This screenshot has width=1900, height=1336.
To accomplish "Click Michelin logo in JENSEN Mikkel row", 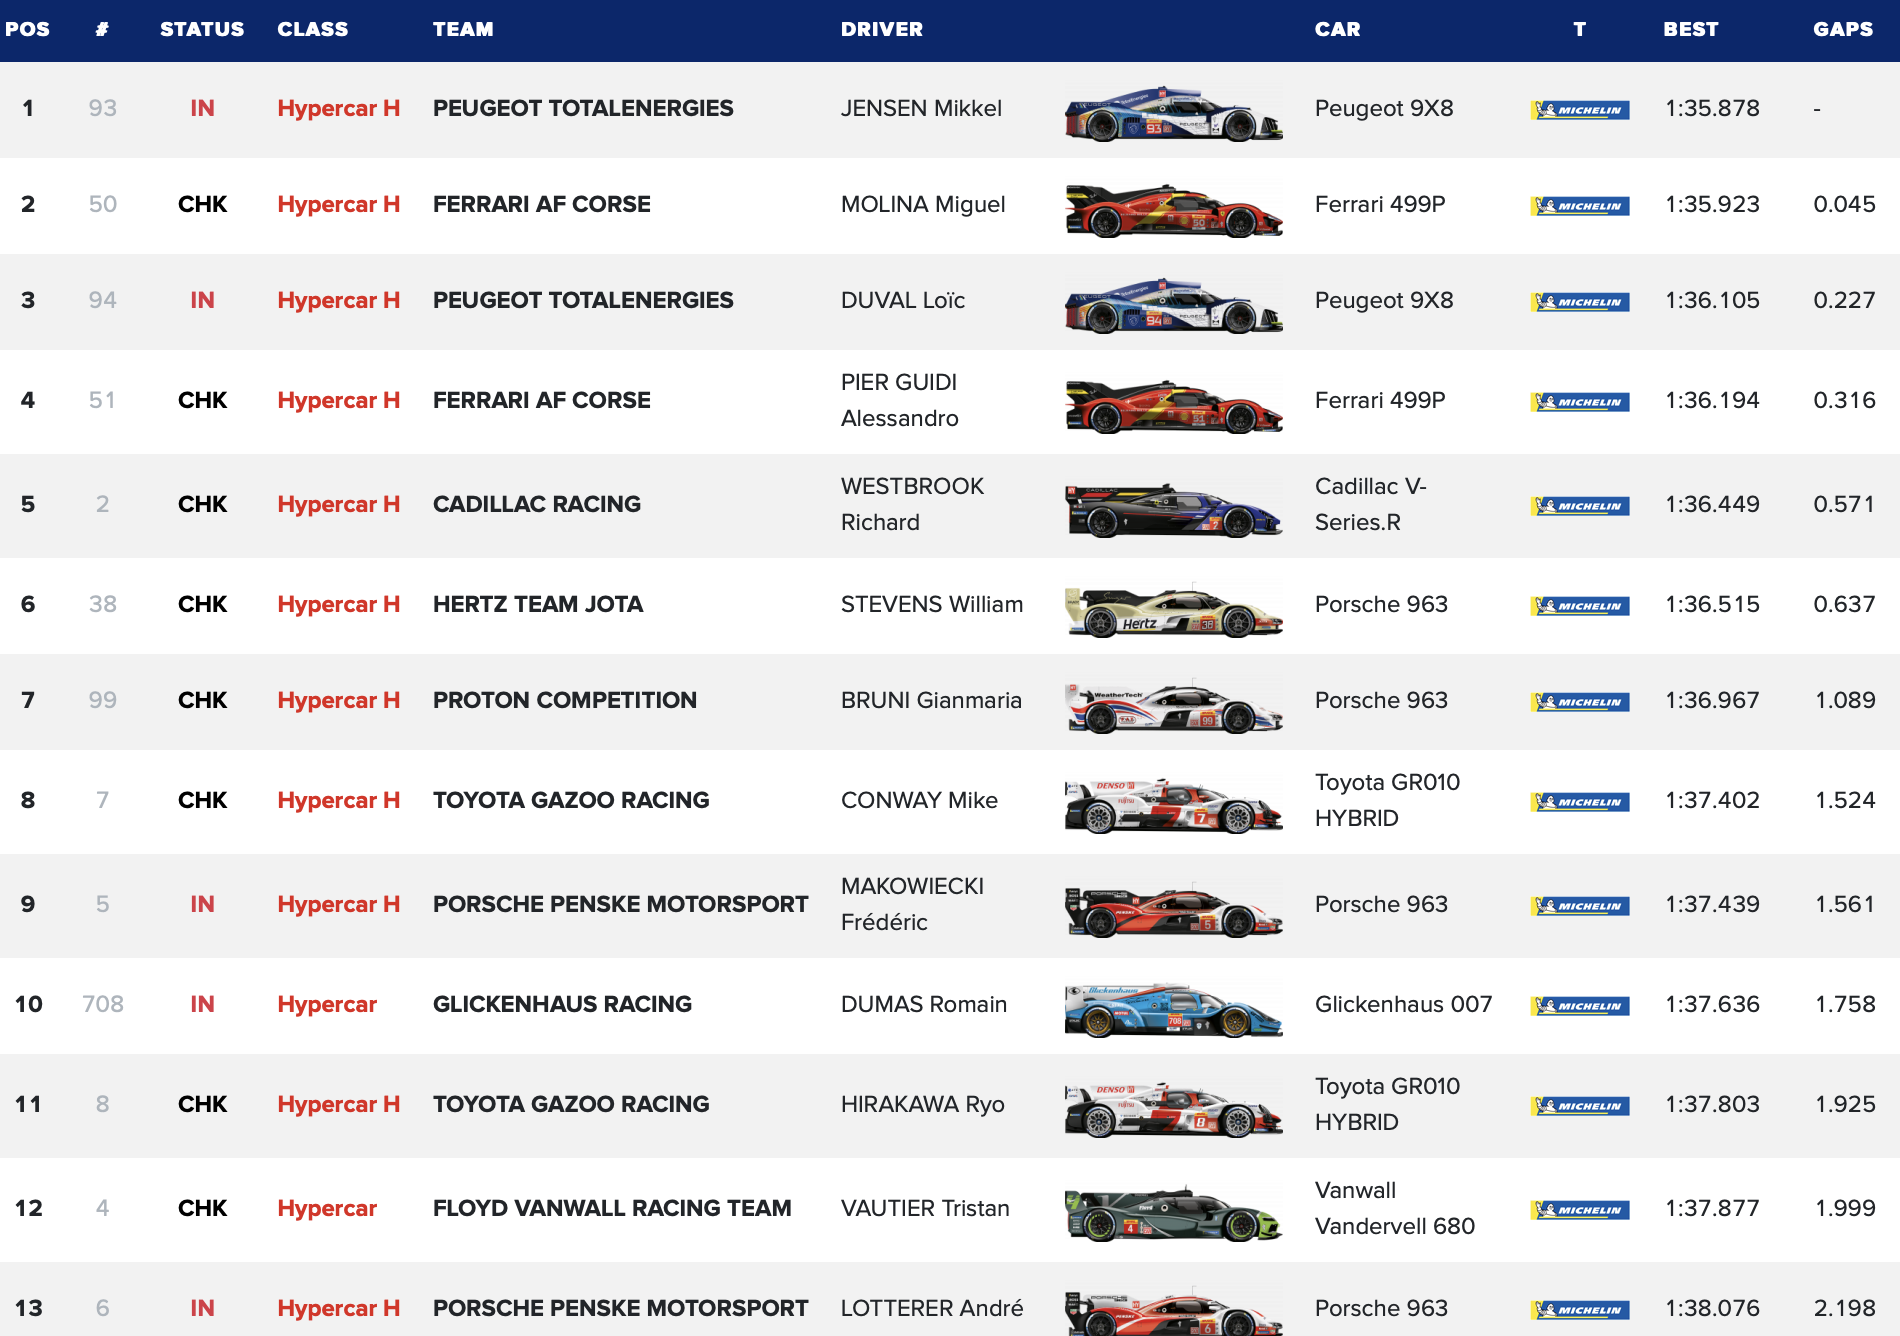I will point(1580,110).
